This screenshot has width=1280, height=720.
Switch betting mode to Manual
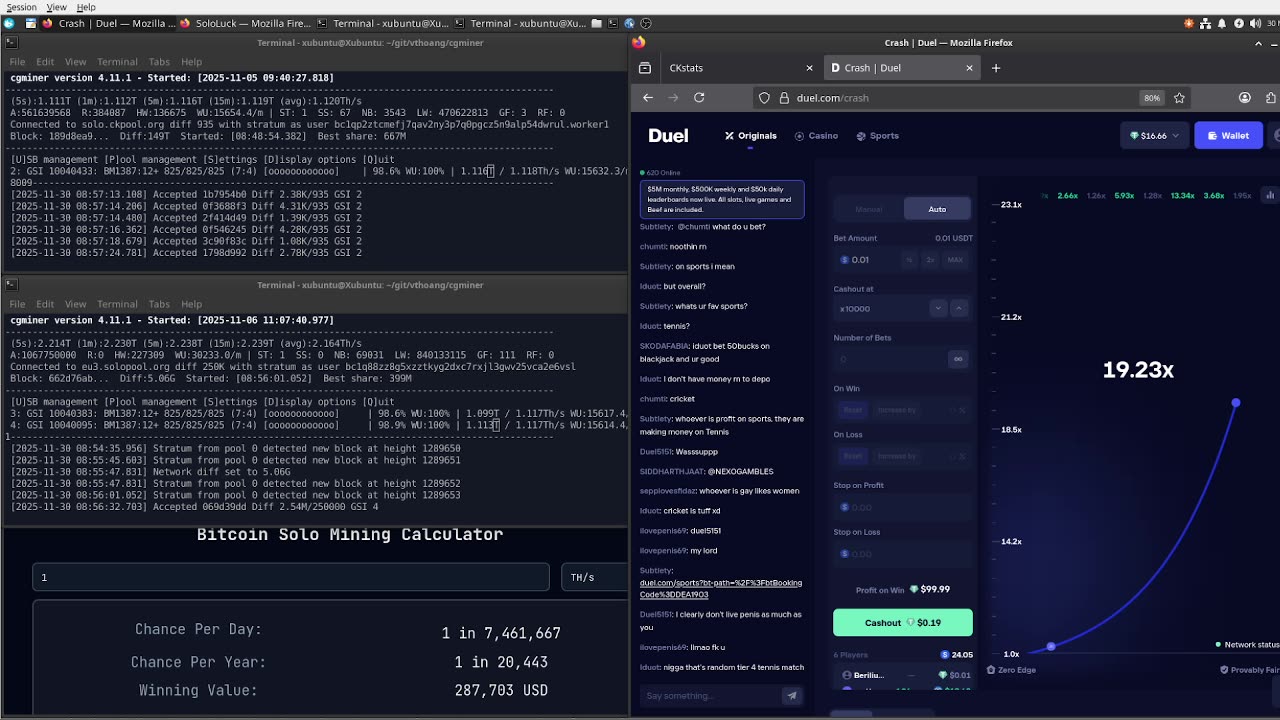869,209
